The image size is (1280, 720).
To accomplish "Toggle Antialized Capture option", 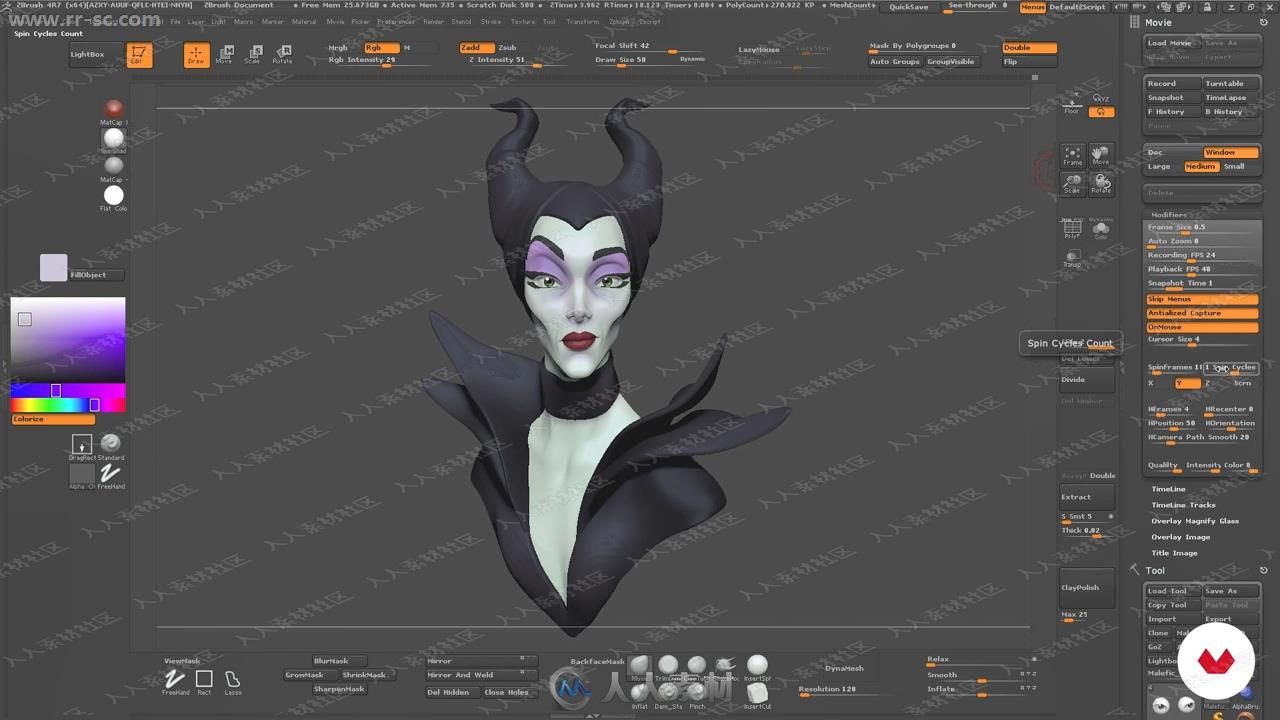I will point(1202,313).
